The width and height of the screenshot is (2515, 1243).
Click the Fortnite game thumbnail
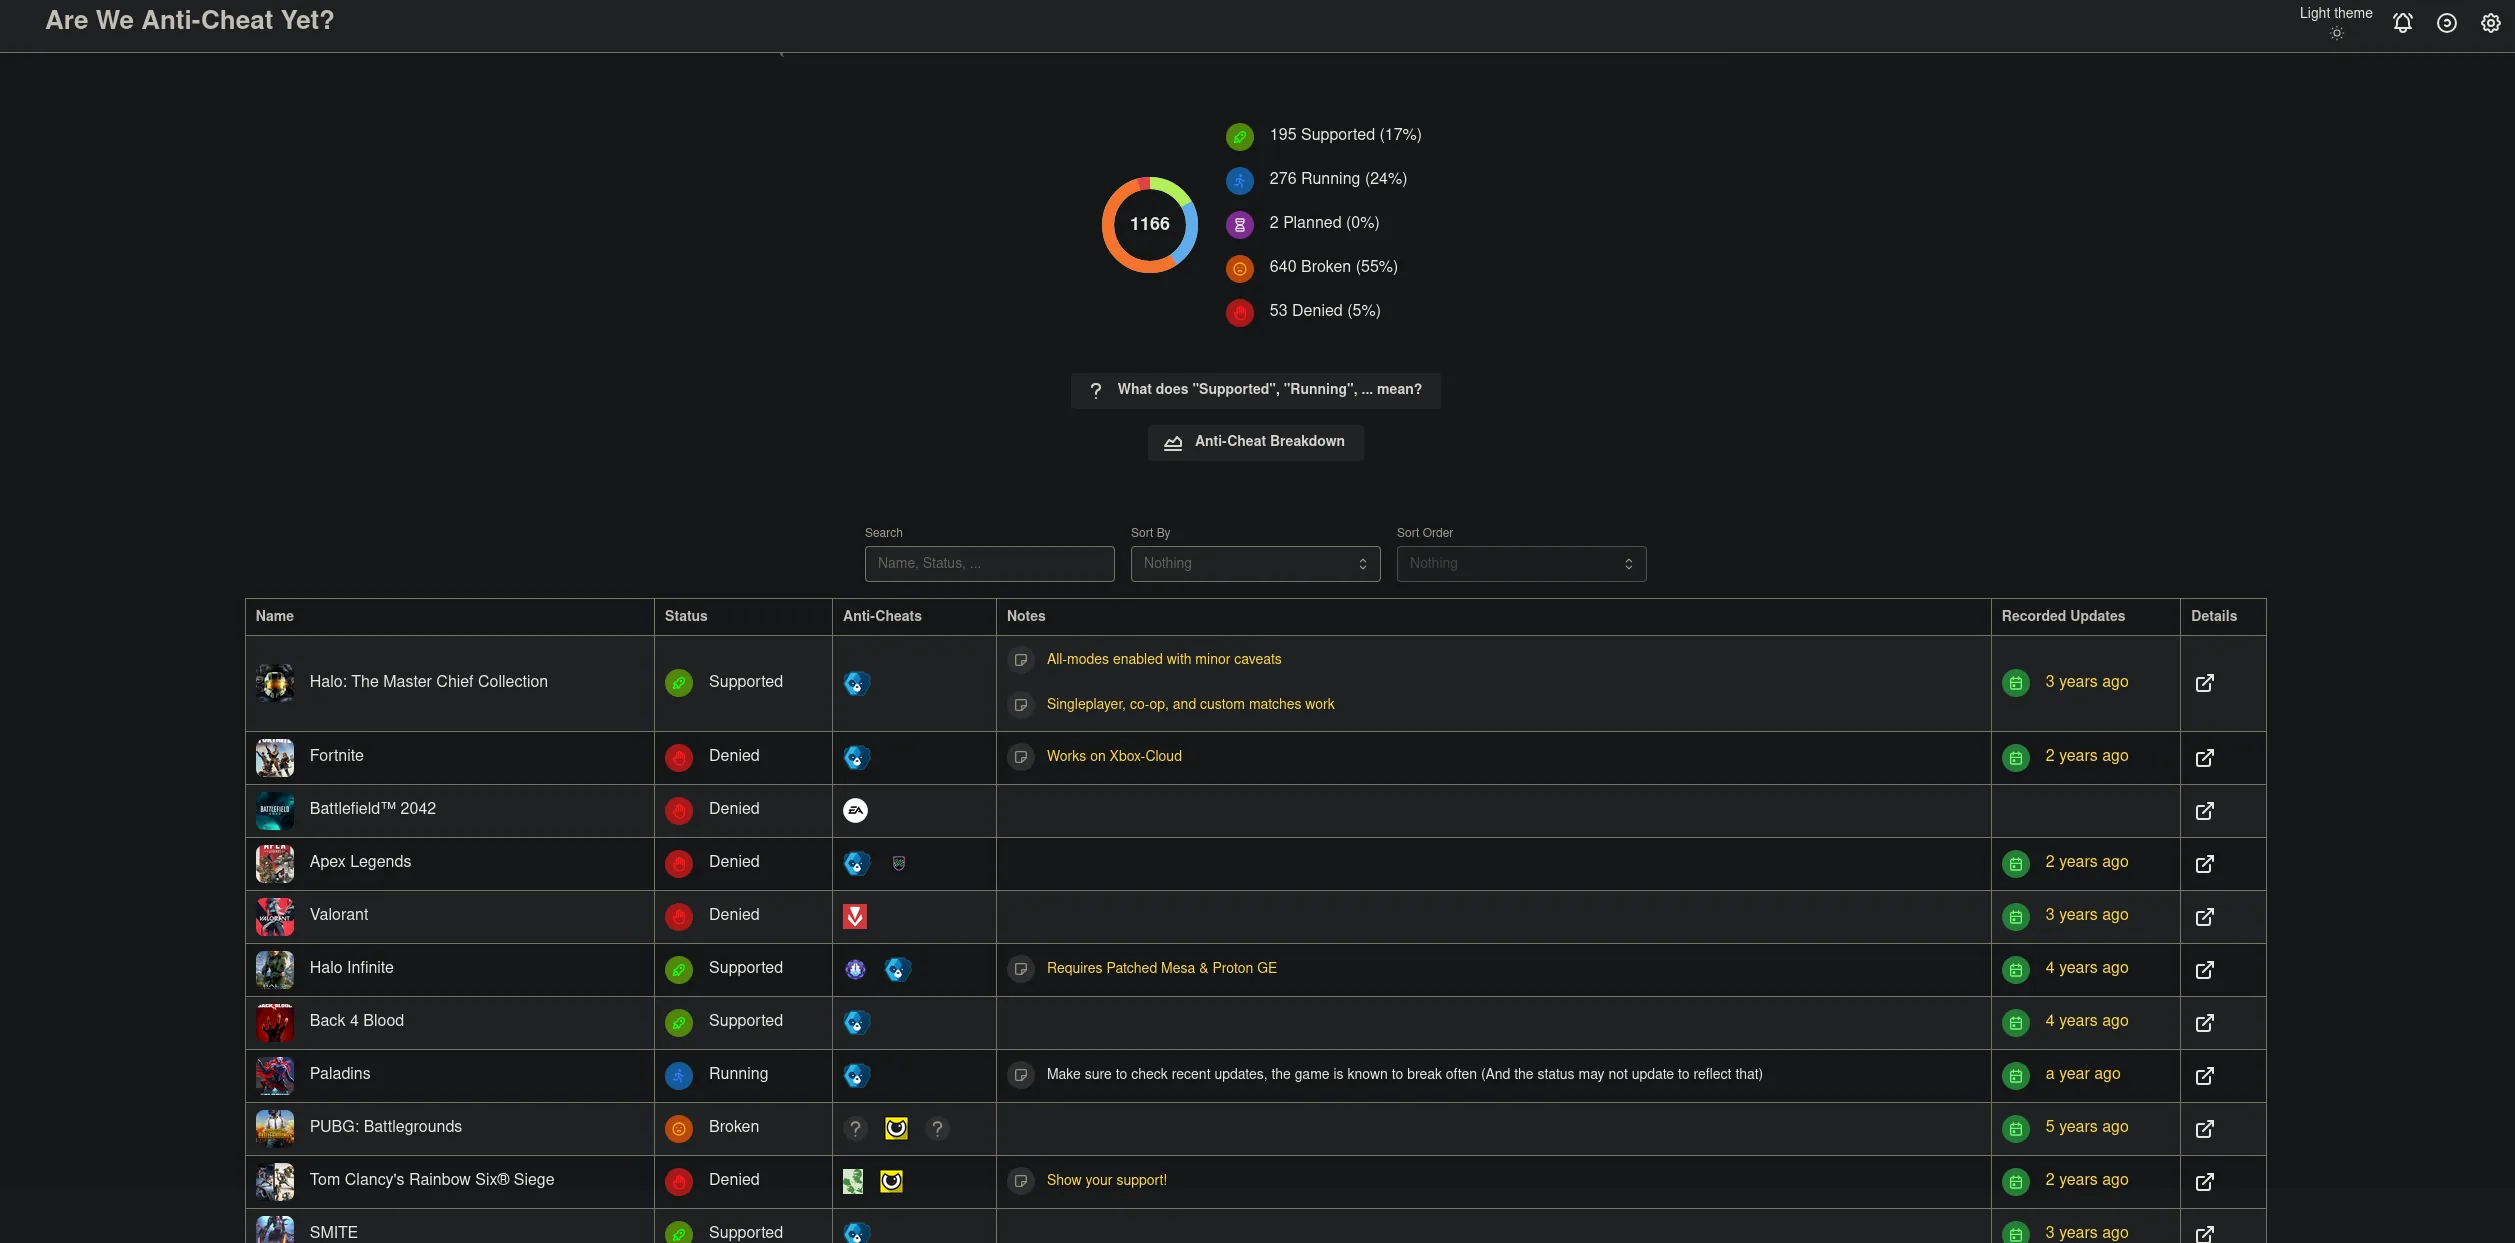[275, 758]
